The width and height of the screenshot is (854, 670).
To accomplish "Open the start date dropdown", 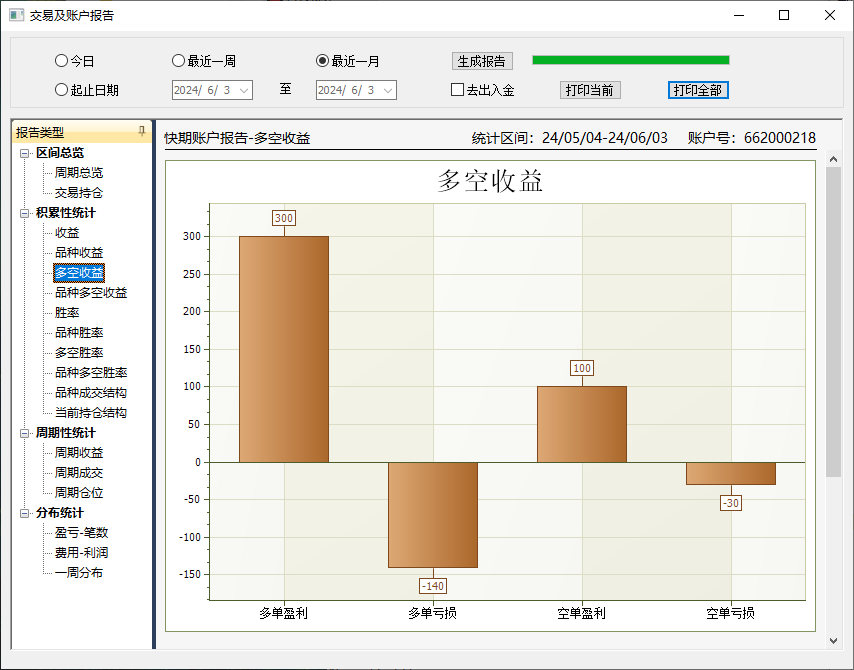I will click(244, 90).
